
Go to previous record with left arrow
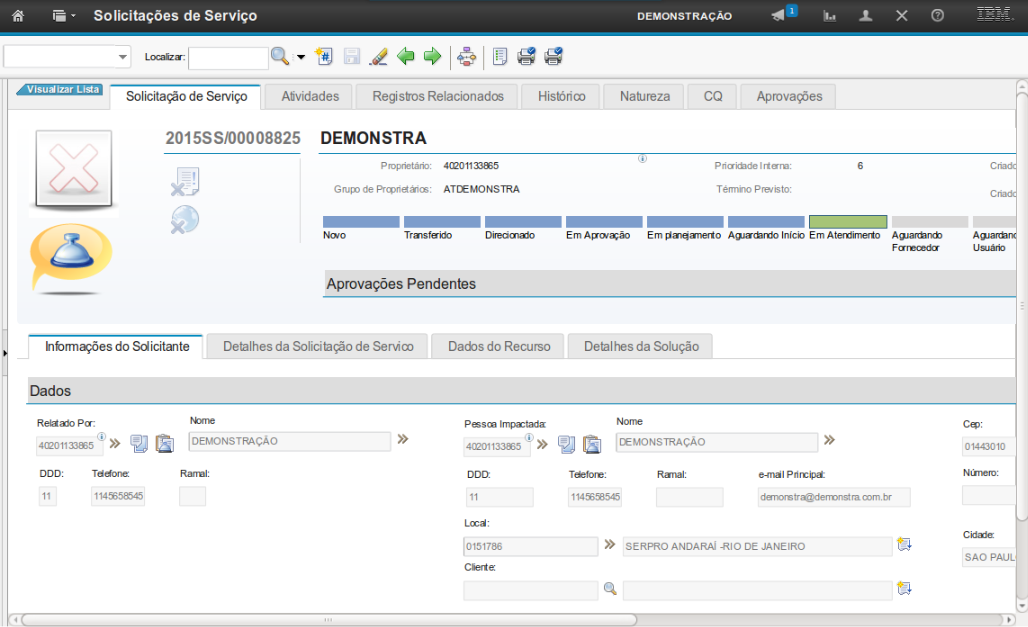406,57
